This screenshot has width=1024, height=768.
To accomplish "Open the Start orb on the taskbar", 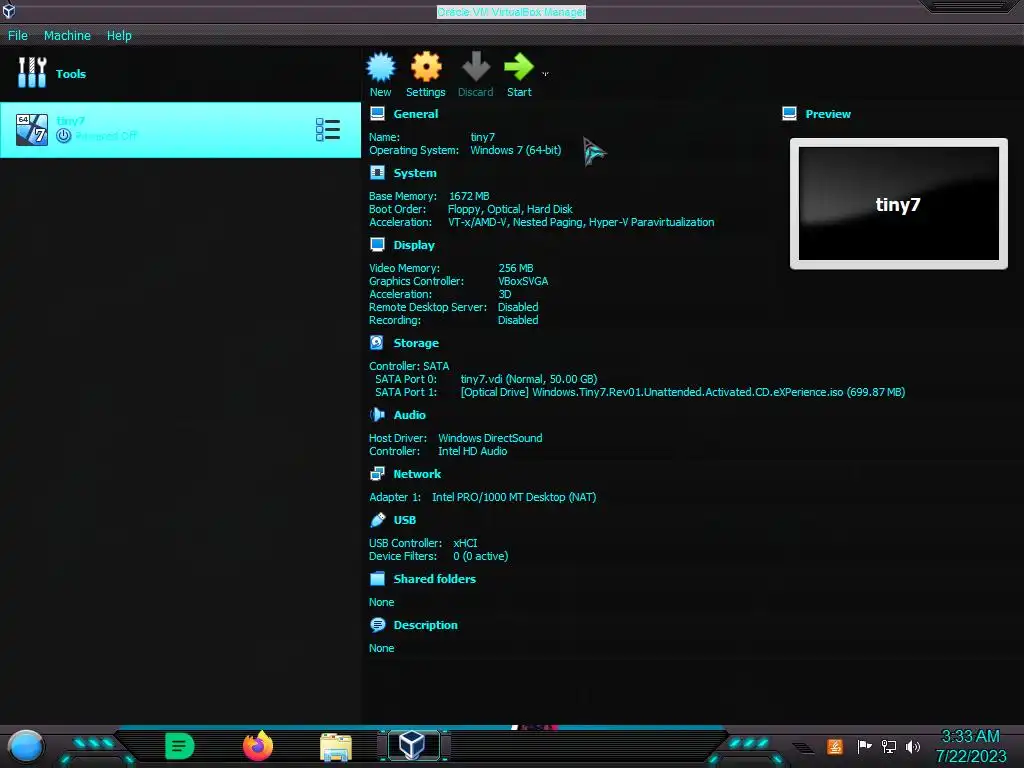I will [x=26, y=746].
